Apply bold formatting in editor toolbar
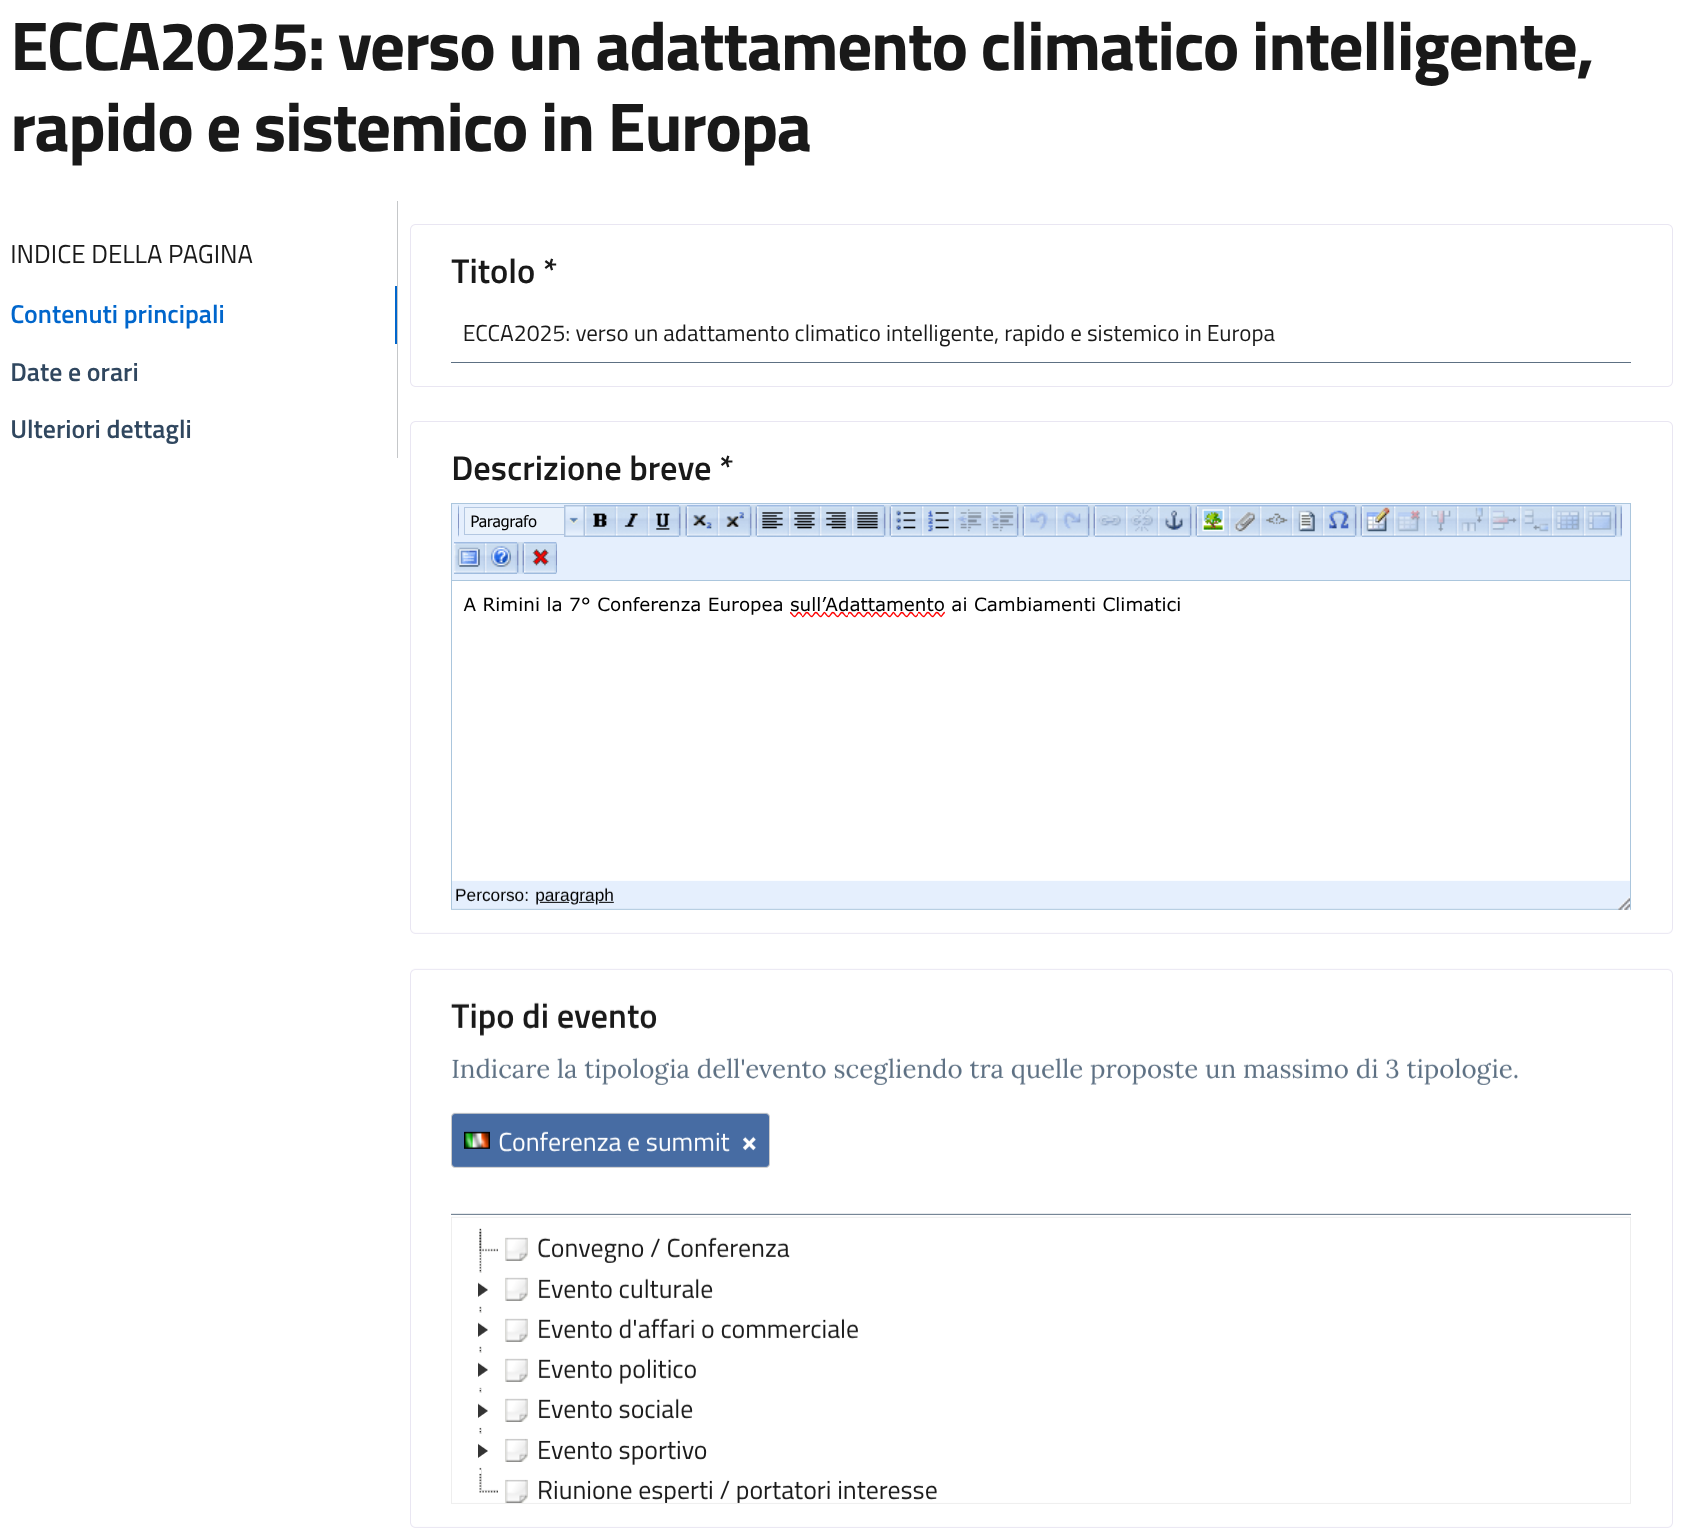Viewport: 1688px width, 1539px height. pos(600,521)
